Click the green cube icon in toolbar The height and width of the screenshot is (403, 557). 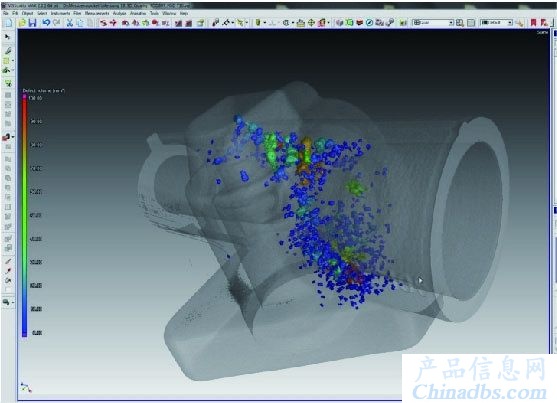[x=350, y=23]
